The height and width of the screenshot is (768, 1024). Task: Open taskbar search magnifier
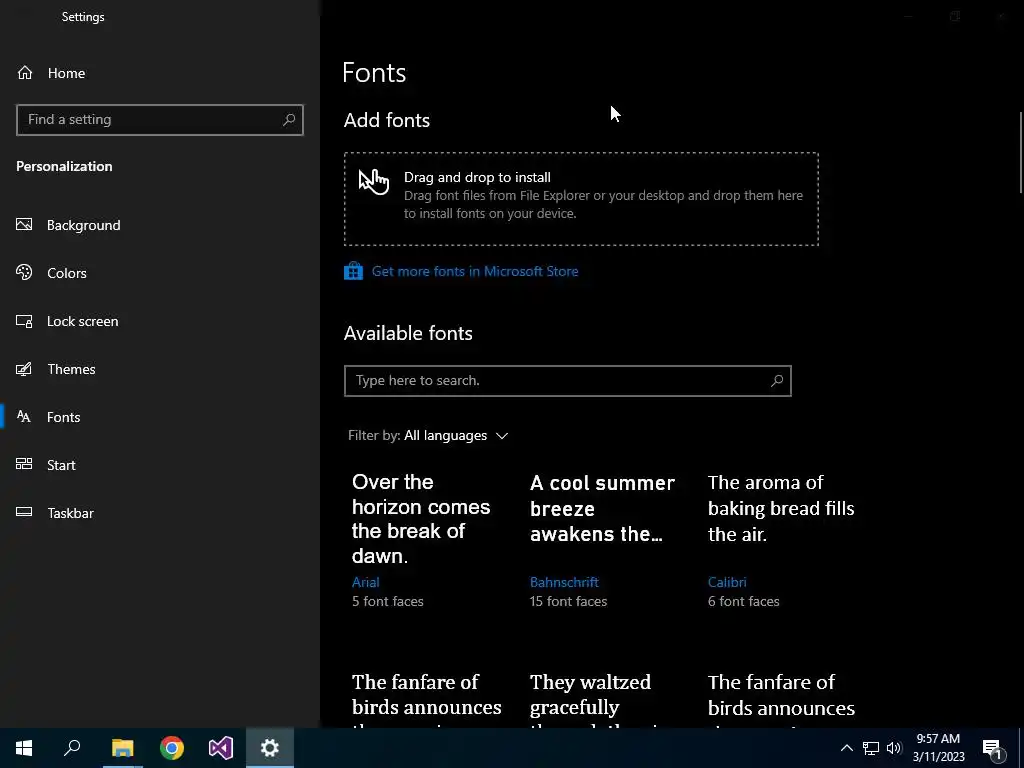(x=72, y=748)
